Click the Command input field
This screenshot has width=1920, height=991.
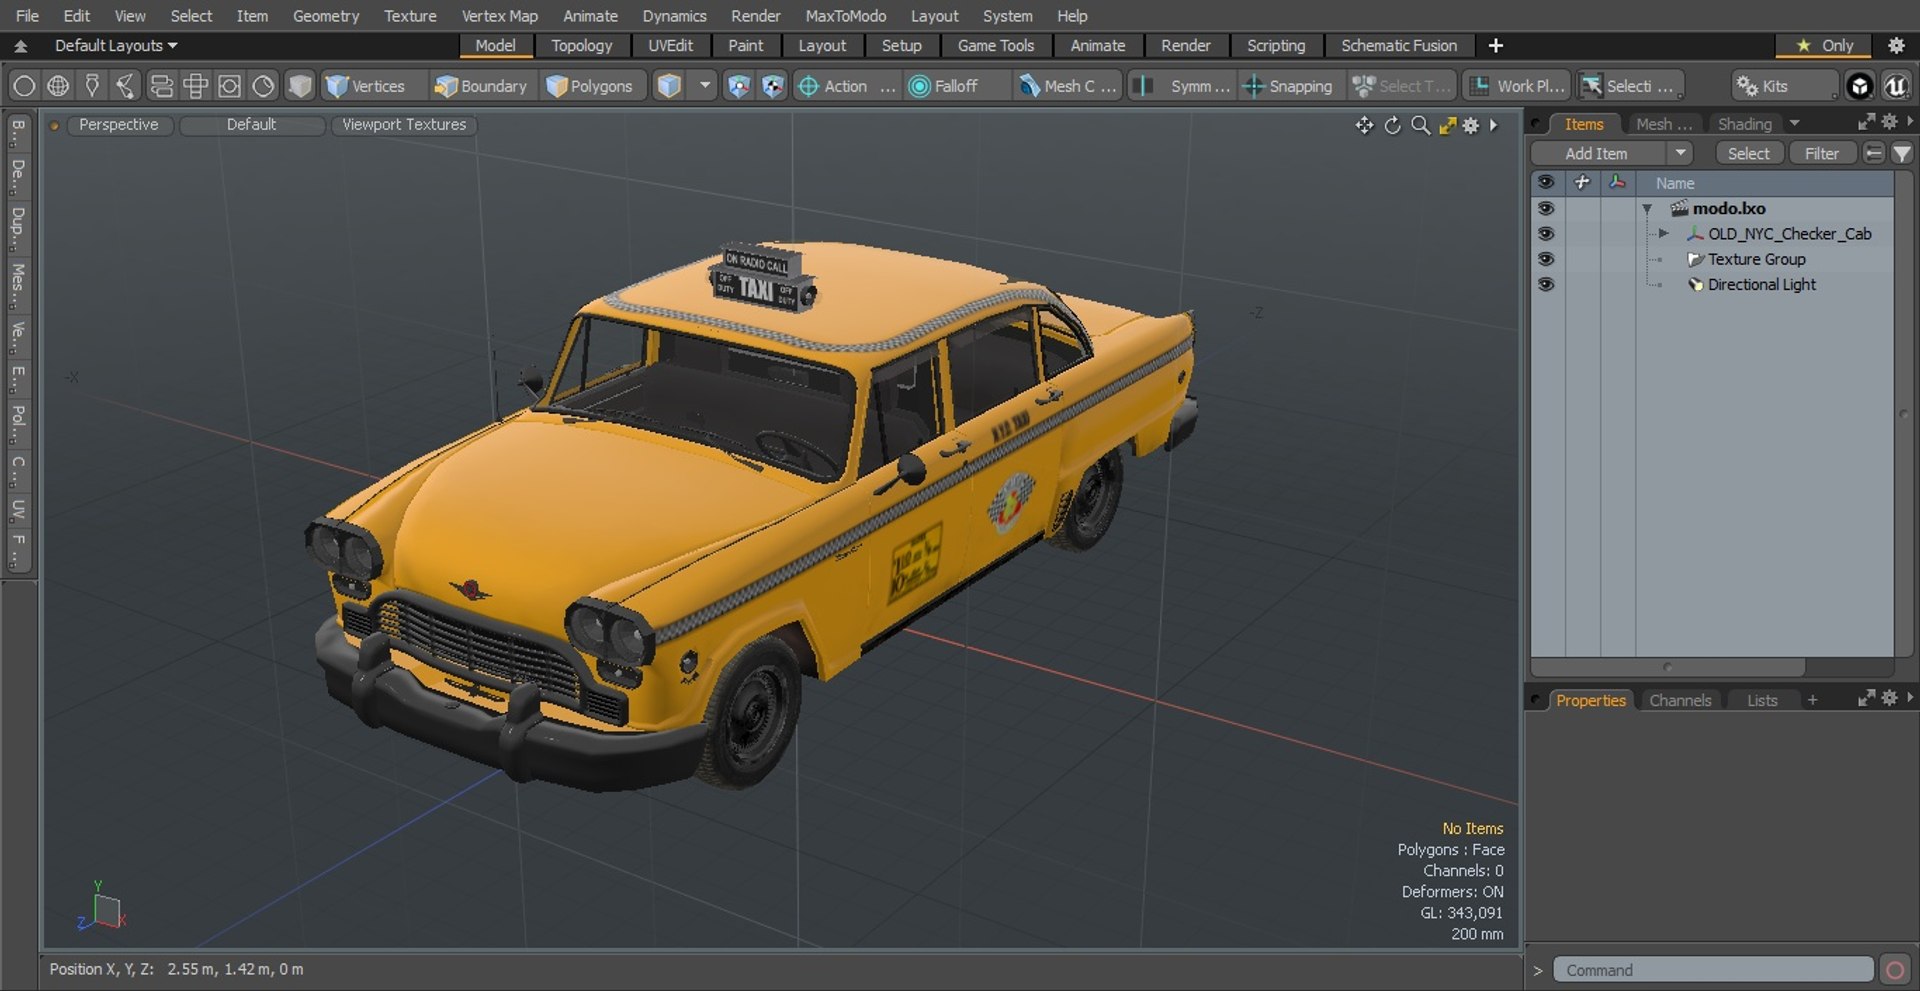1713,970
